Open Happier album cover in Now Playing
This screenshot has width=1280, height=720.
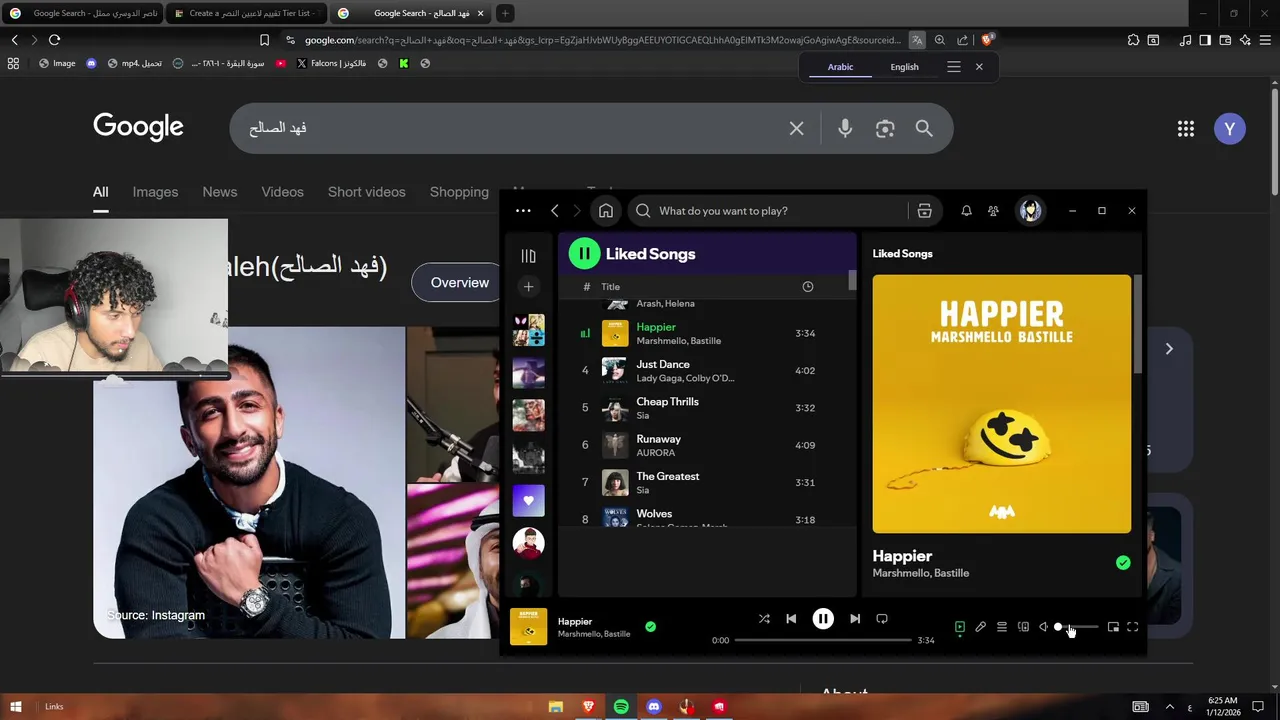pyautogui.click(x=1002, y=404)
